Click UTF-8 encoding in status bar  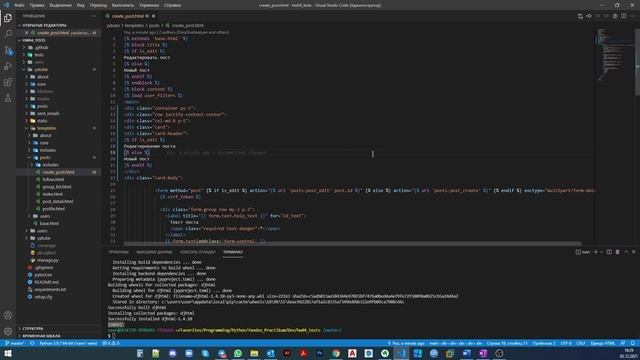566,343
